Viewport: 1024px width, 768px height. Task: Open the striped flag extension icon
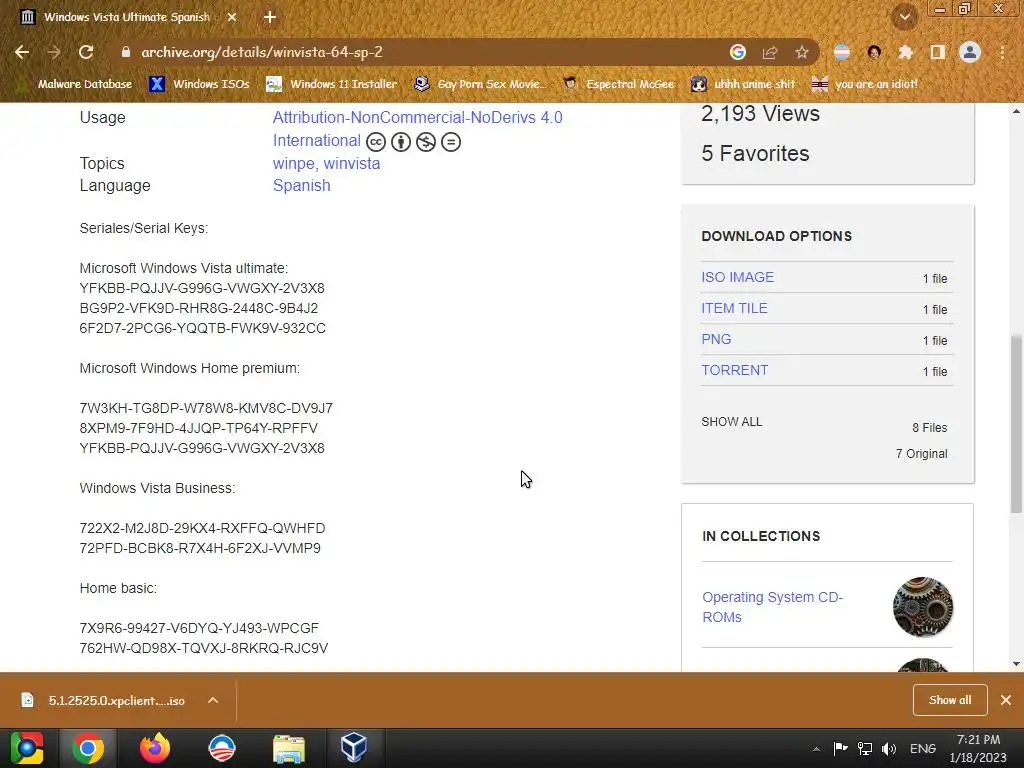[x=842, y=52]
